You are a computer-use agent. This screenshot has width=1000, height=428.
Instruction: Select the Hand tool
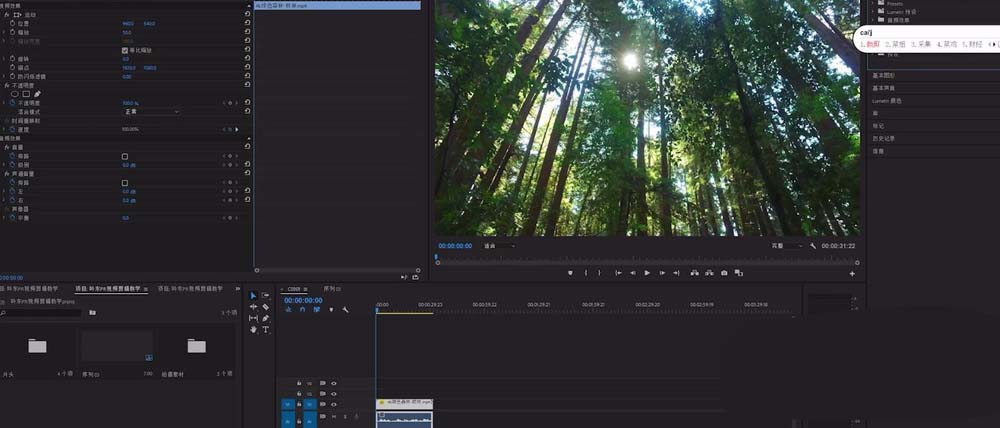[x=253, y=330]
